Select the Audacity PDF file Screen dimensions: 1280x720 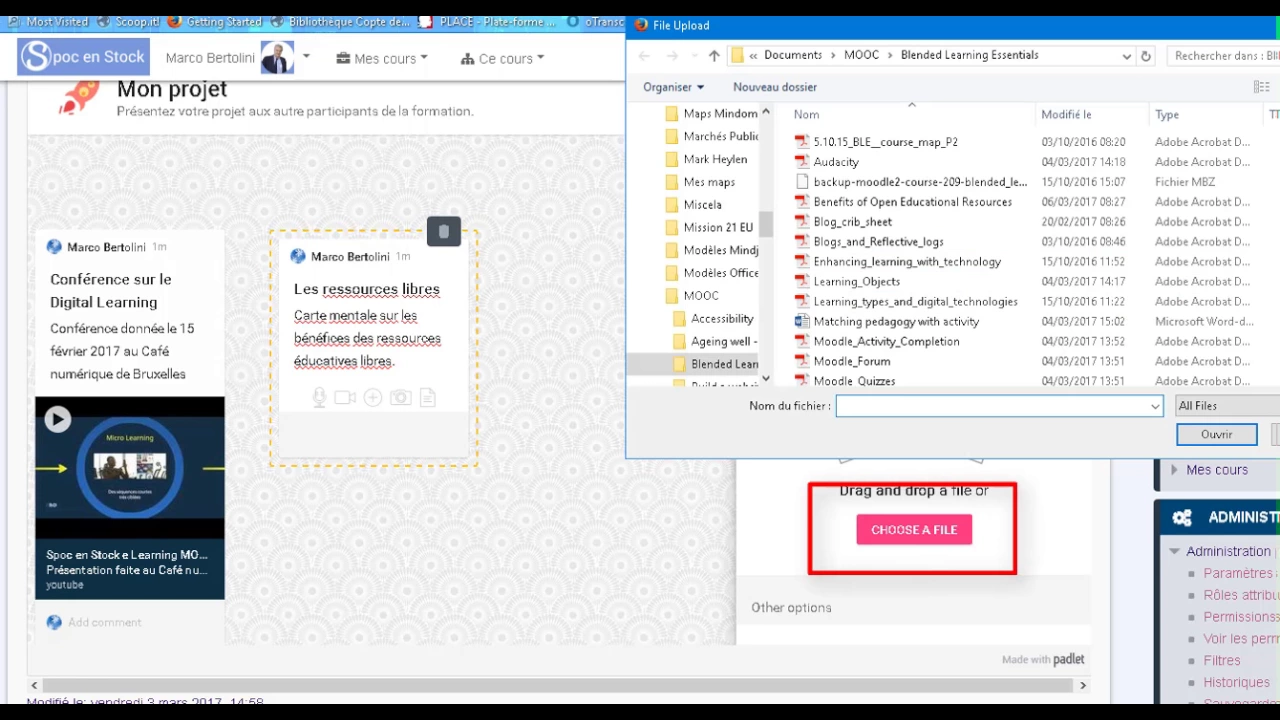click(836, 162)
